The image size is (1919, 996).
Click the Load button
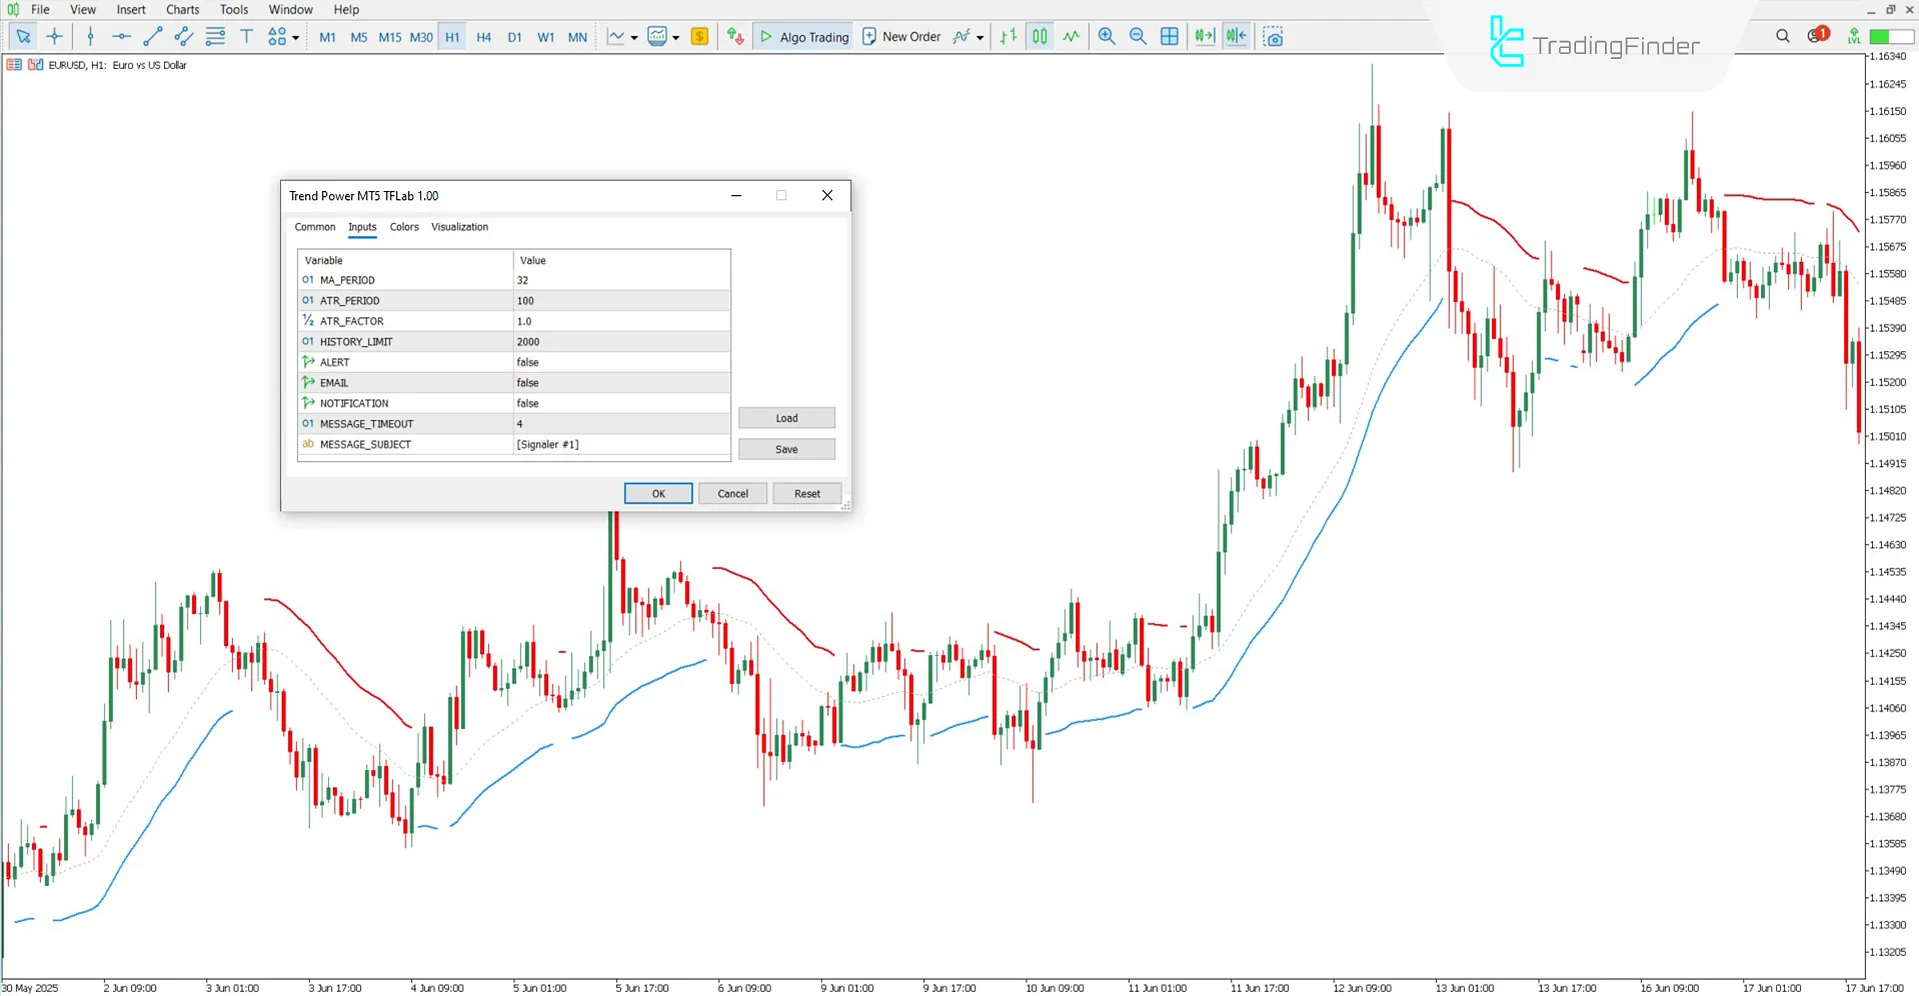pyautogui.click(x=786, y=417)
